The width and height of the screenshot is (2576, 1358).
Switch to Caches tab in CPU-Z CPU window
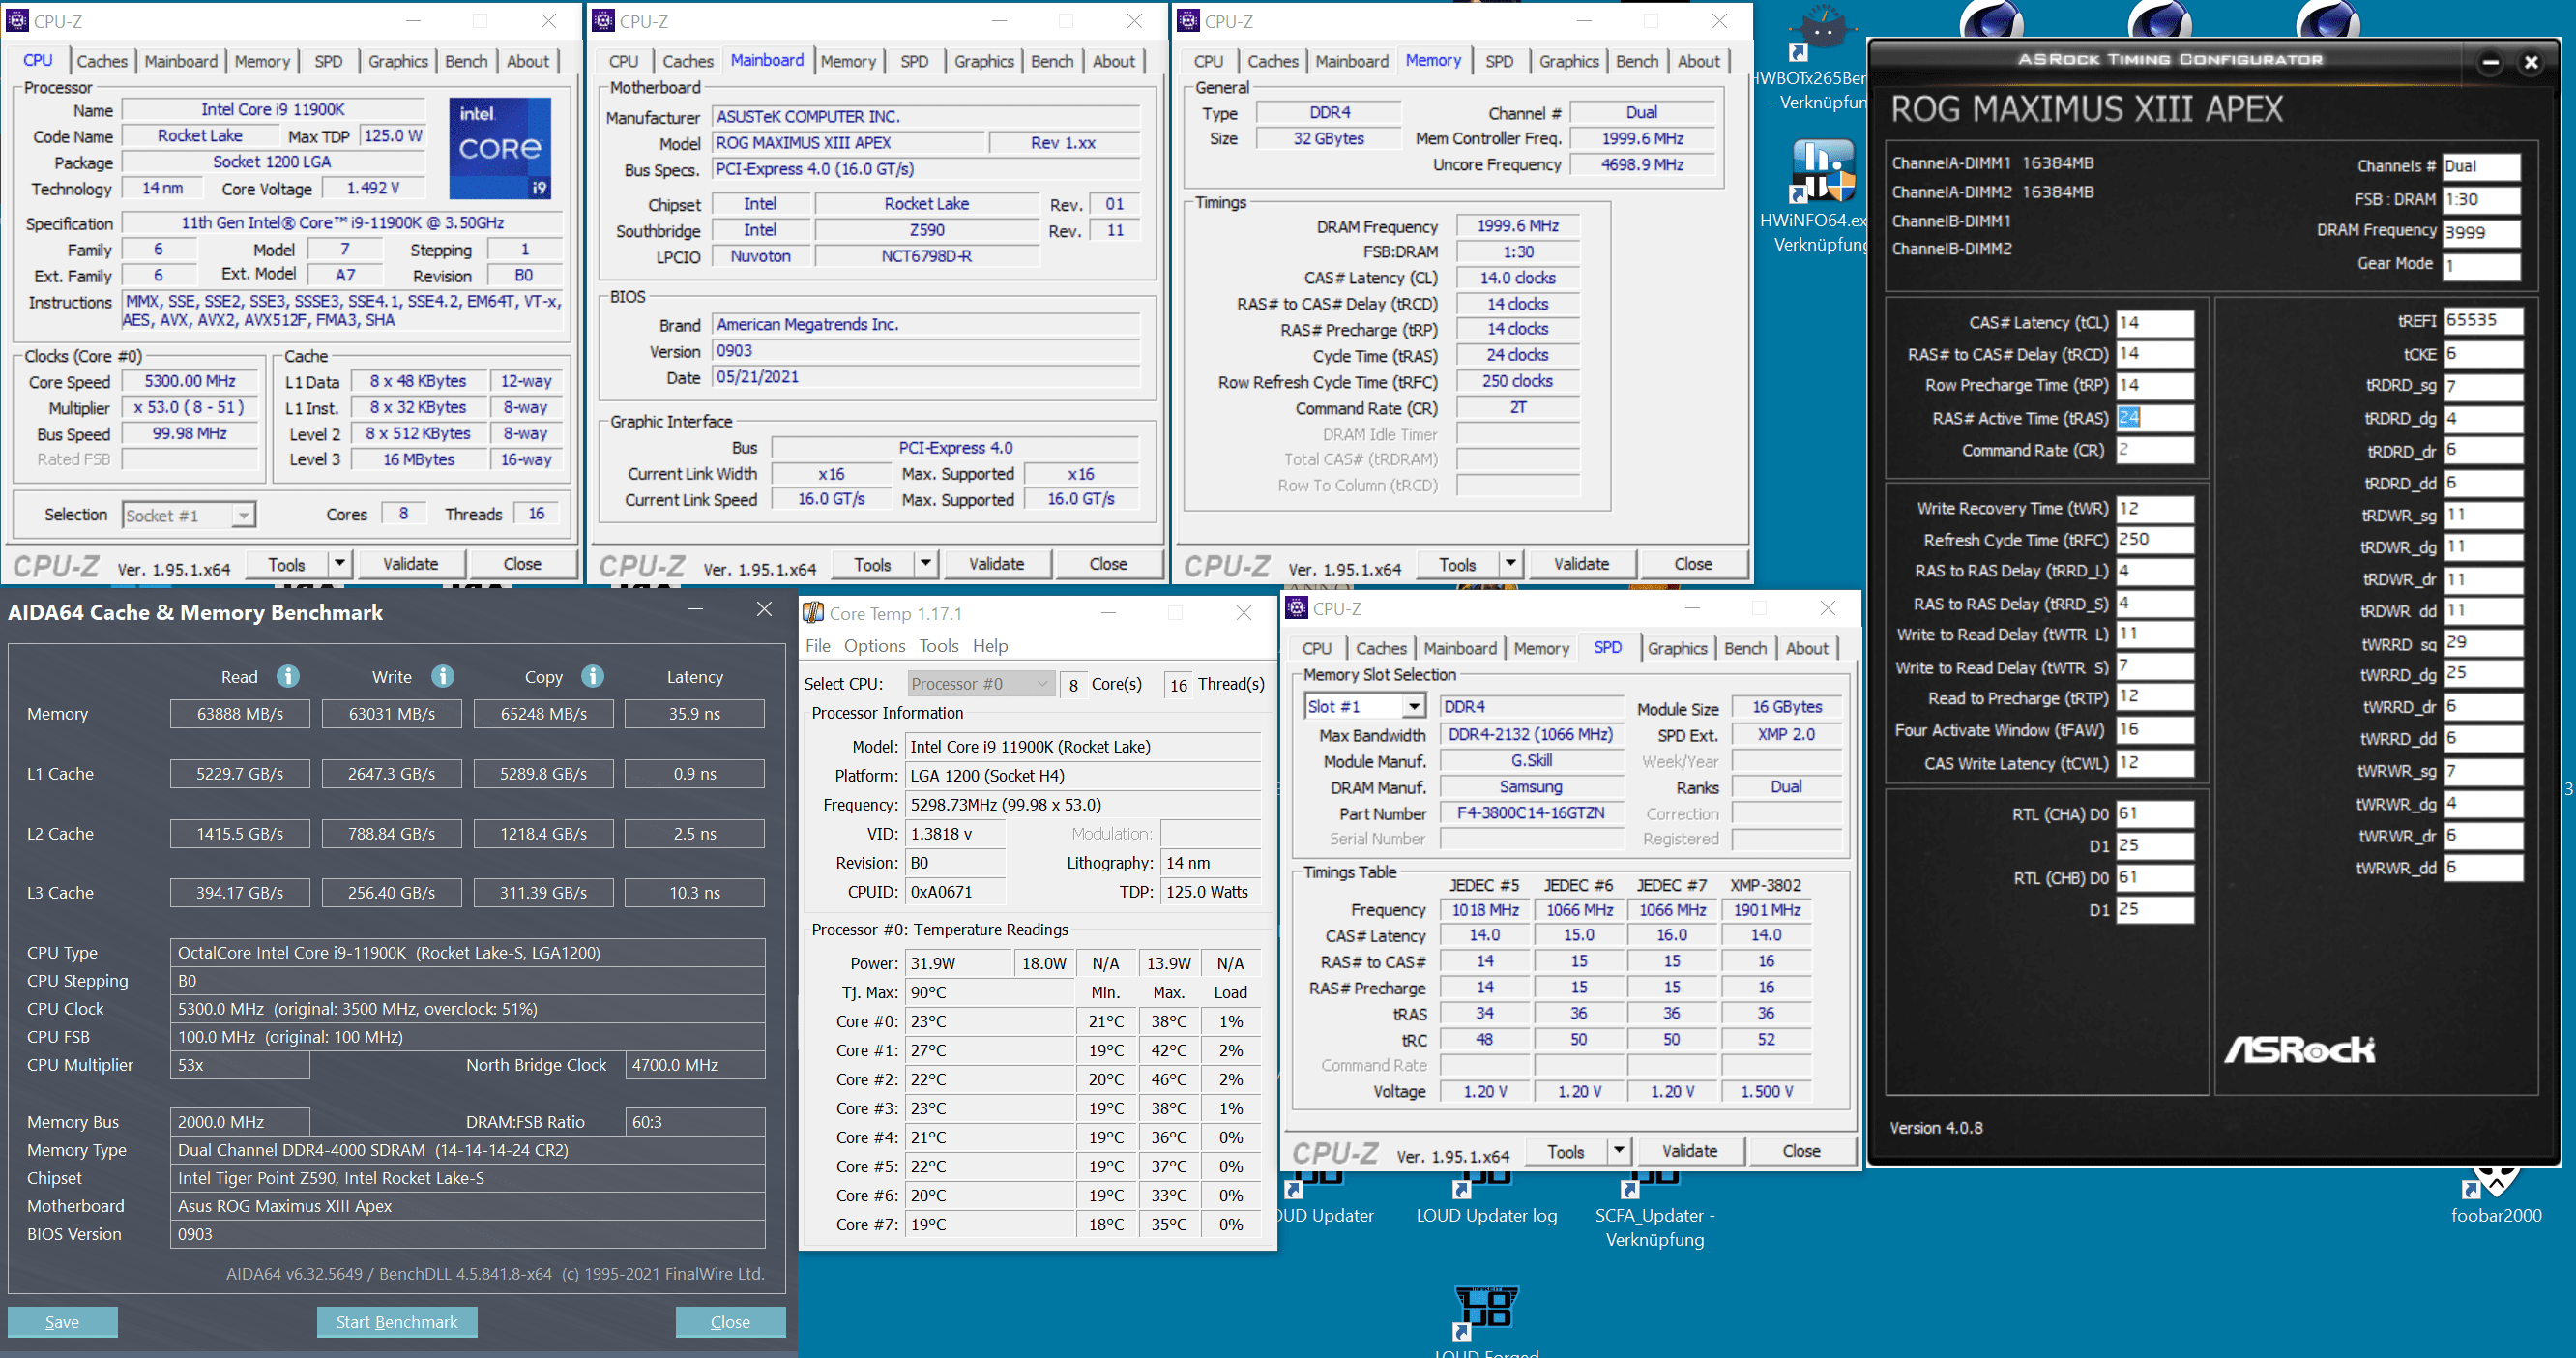(x=102, y=61)
